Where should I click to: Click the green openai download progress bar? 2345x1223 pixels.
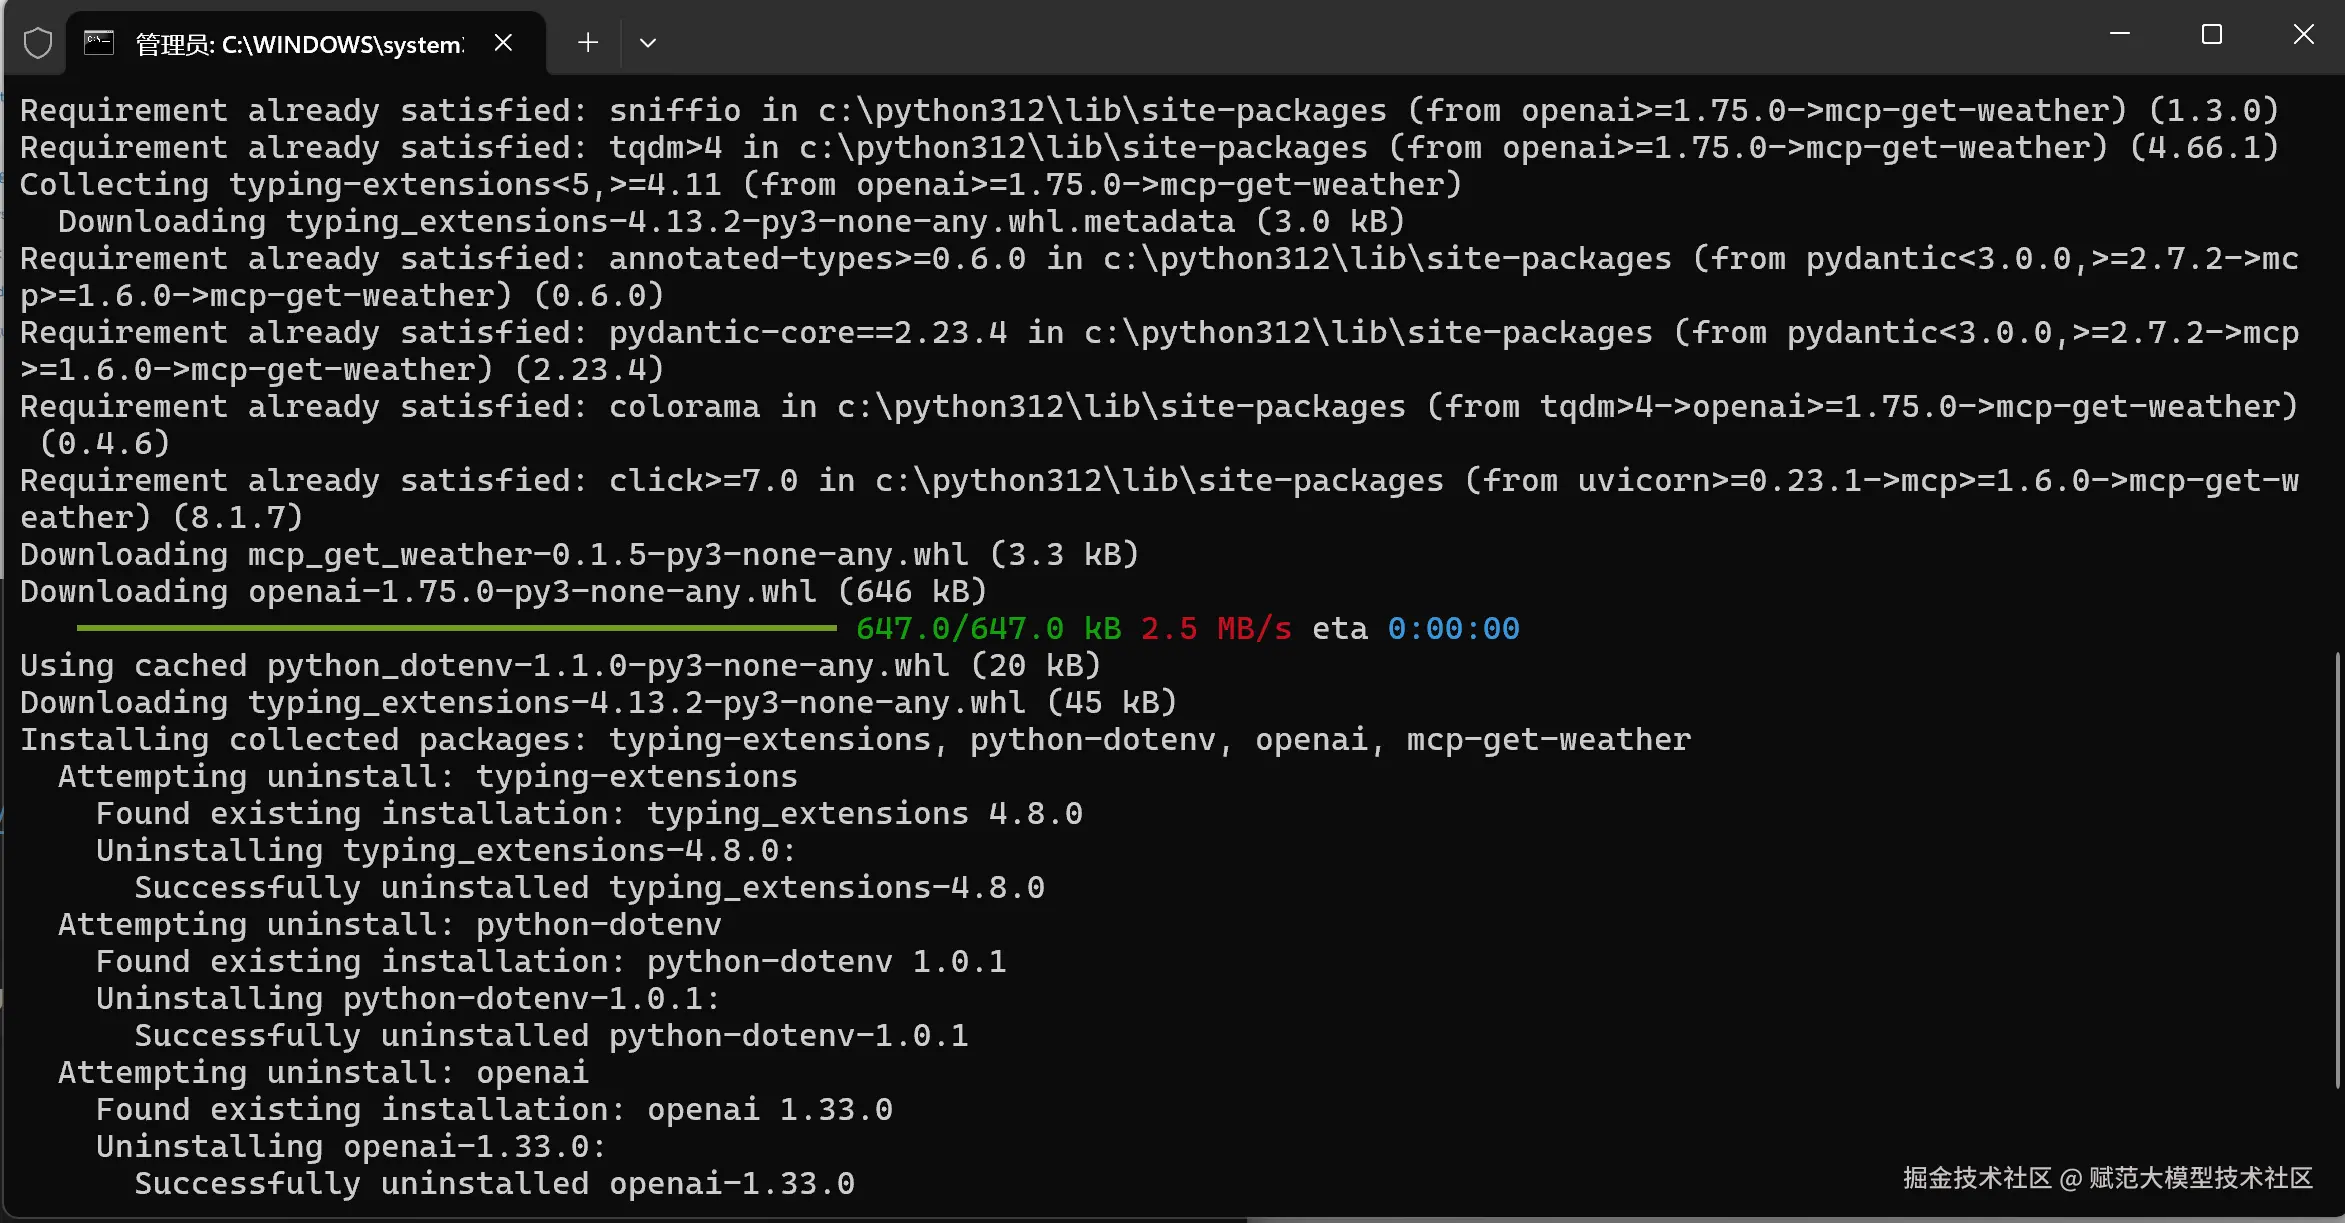[x=456, y=628]
